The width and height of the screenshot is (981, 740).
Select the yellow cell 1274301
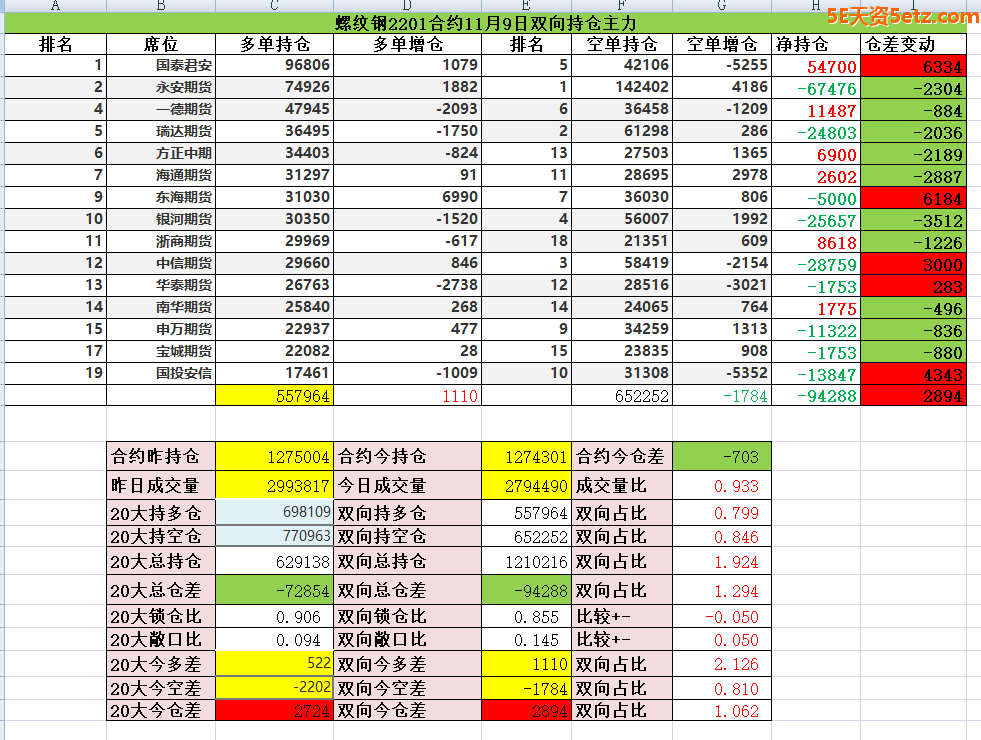tap(526, 457)
